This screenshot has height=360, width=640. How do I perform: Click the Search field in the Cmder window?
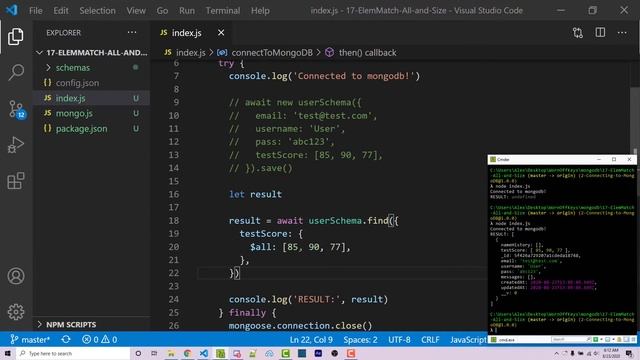tap(570, 339)
